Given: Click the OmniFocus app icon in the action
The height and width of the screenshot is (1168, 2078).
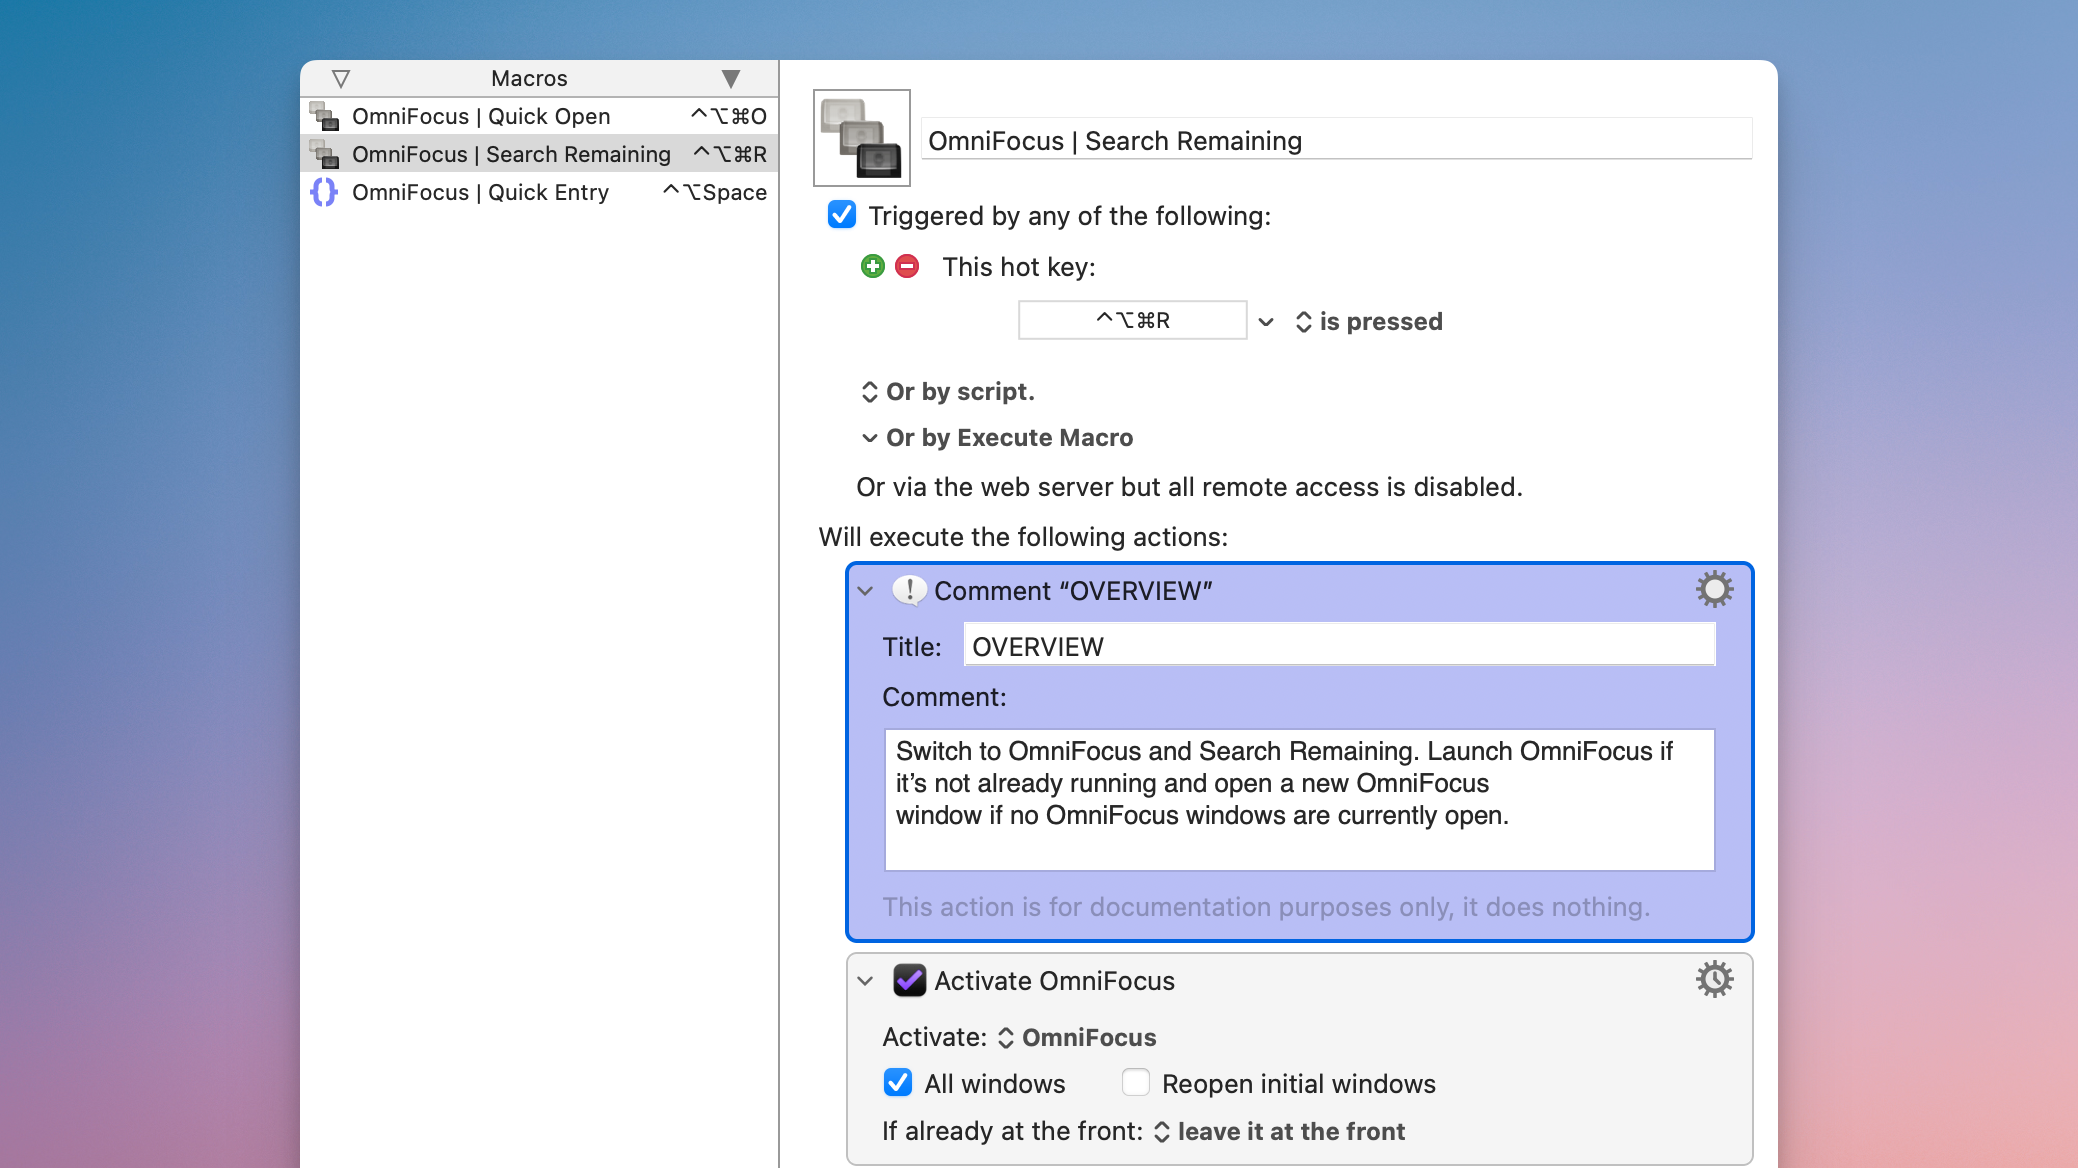Looking at the screenshot, I should pyautogui.click(x=909, y=980).
